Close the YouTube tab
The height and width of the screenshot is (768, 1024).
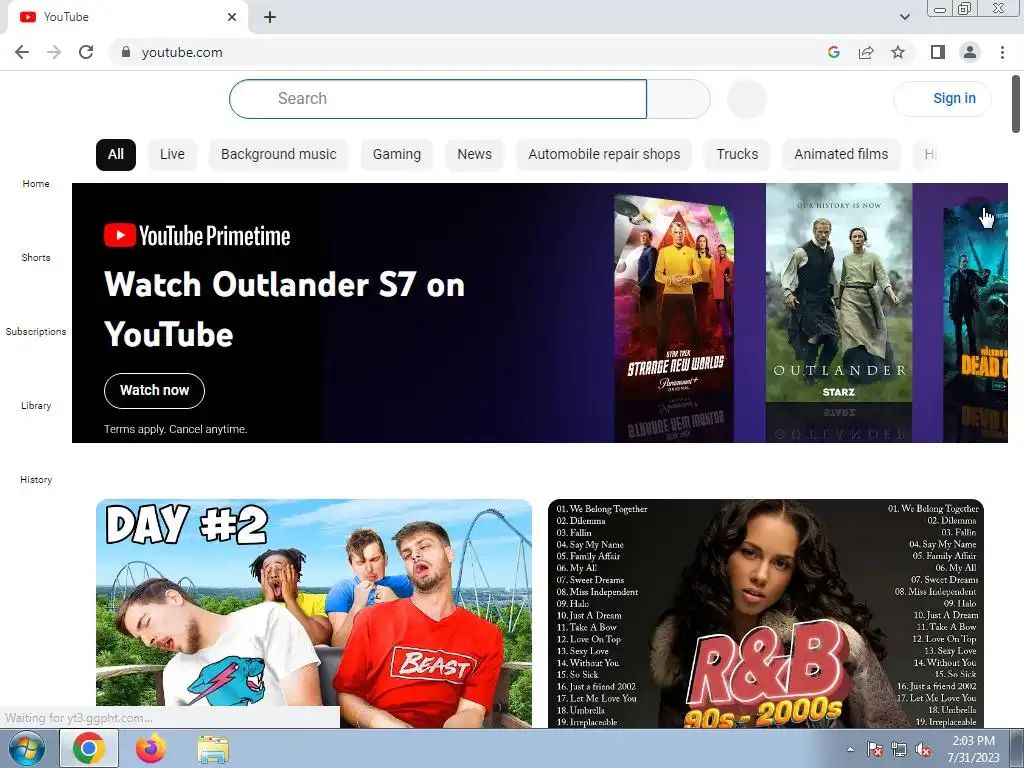pyautogui.click(x=232, y=17)
